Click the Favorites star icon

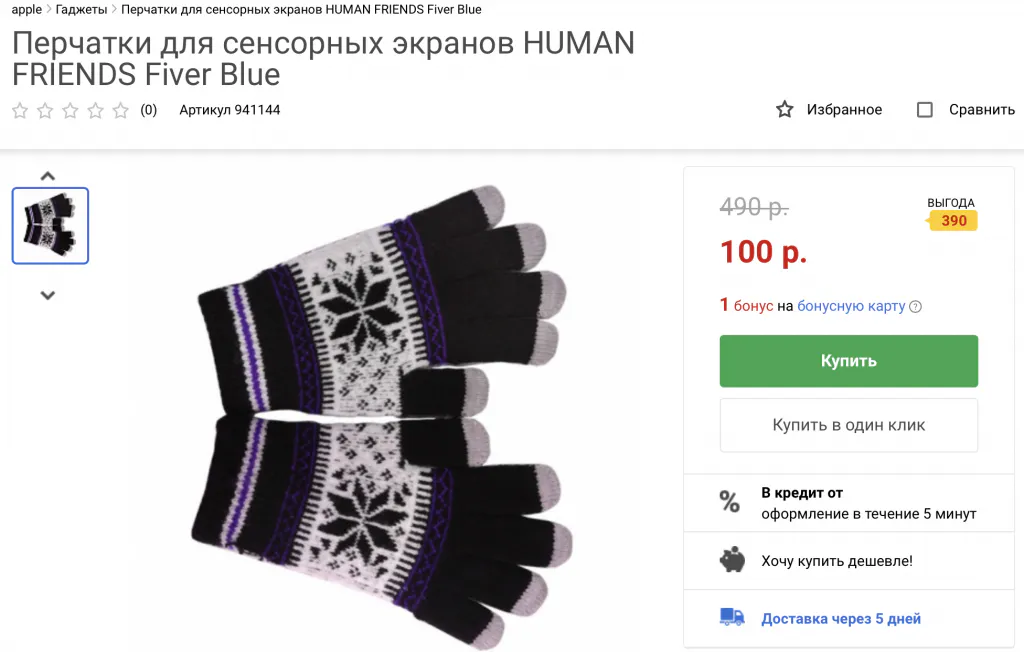click(x=785, y=109)
